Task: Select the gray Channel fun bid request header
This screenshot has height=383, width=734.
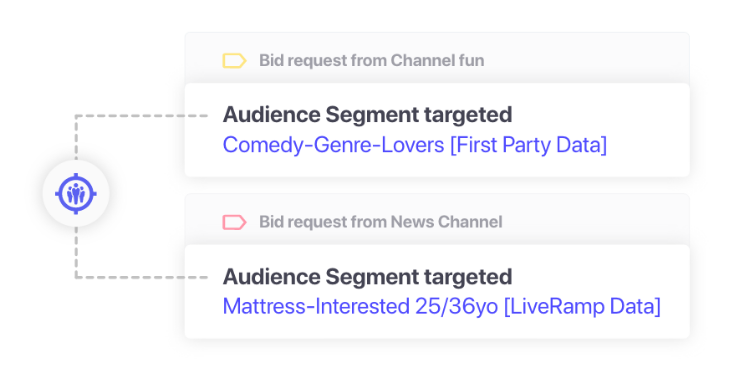Action: pos(437,58)
